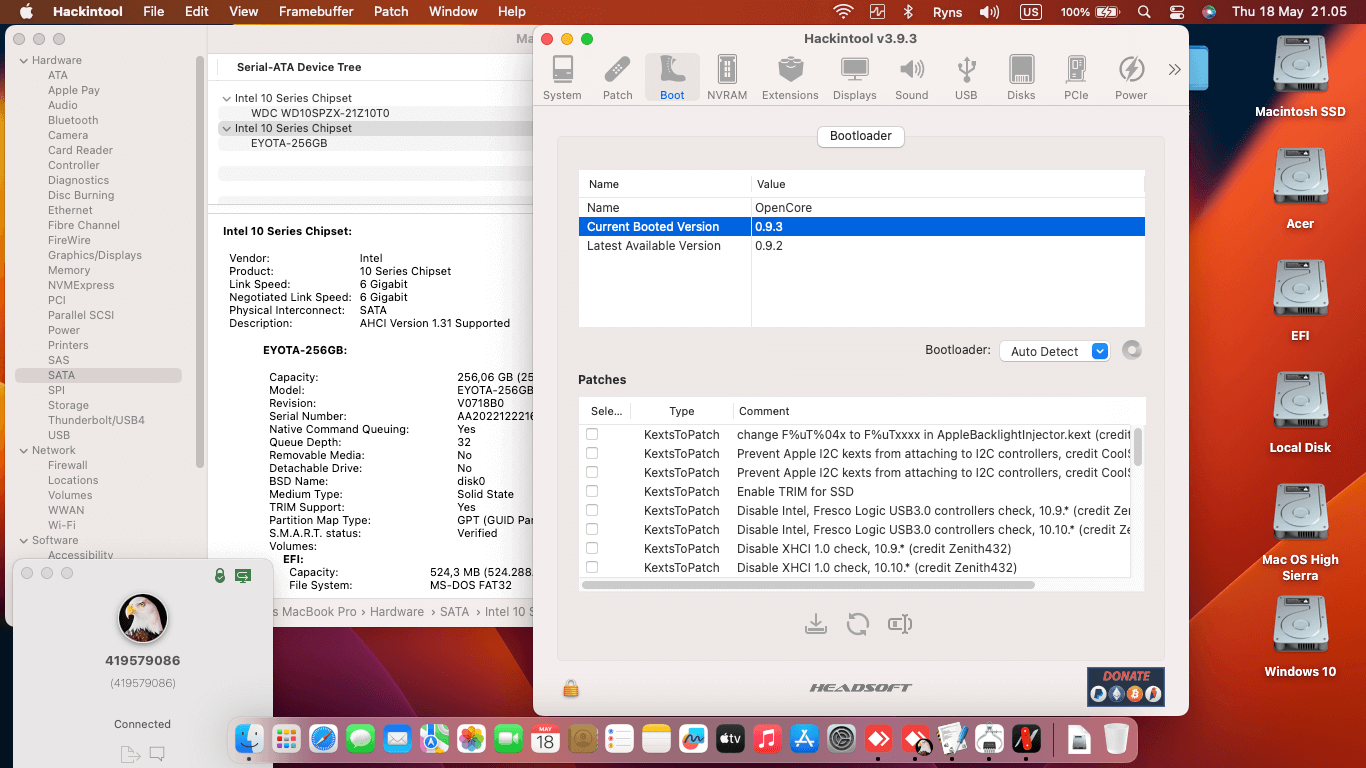Select EYOTA-256GB in device tree

289,143
